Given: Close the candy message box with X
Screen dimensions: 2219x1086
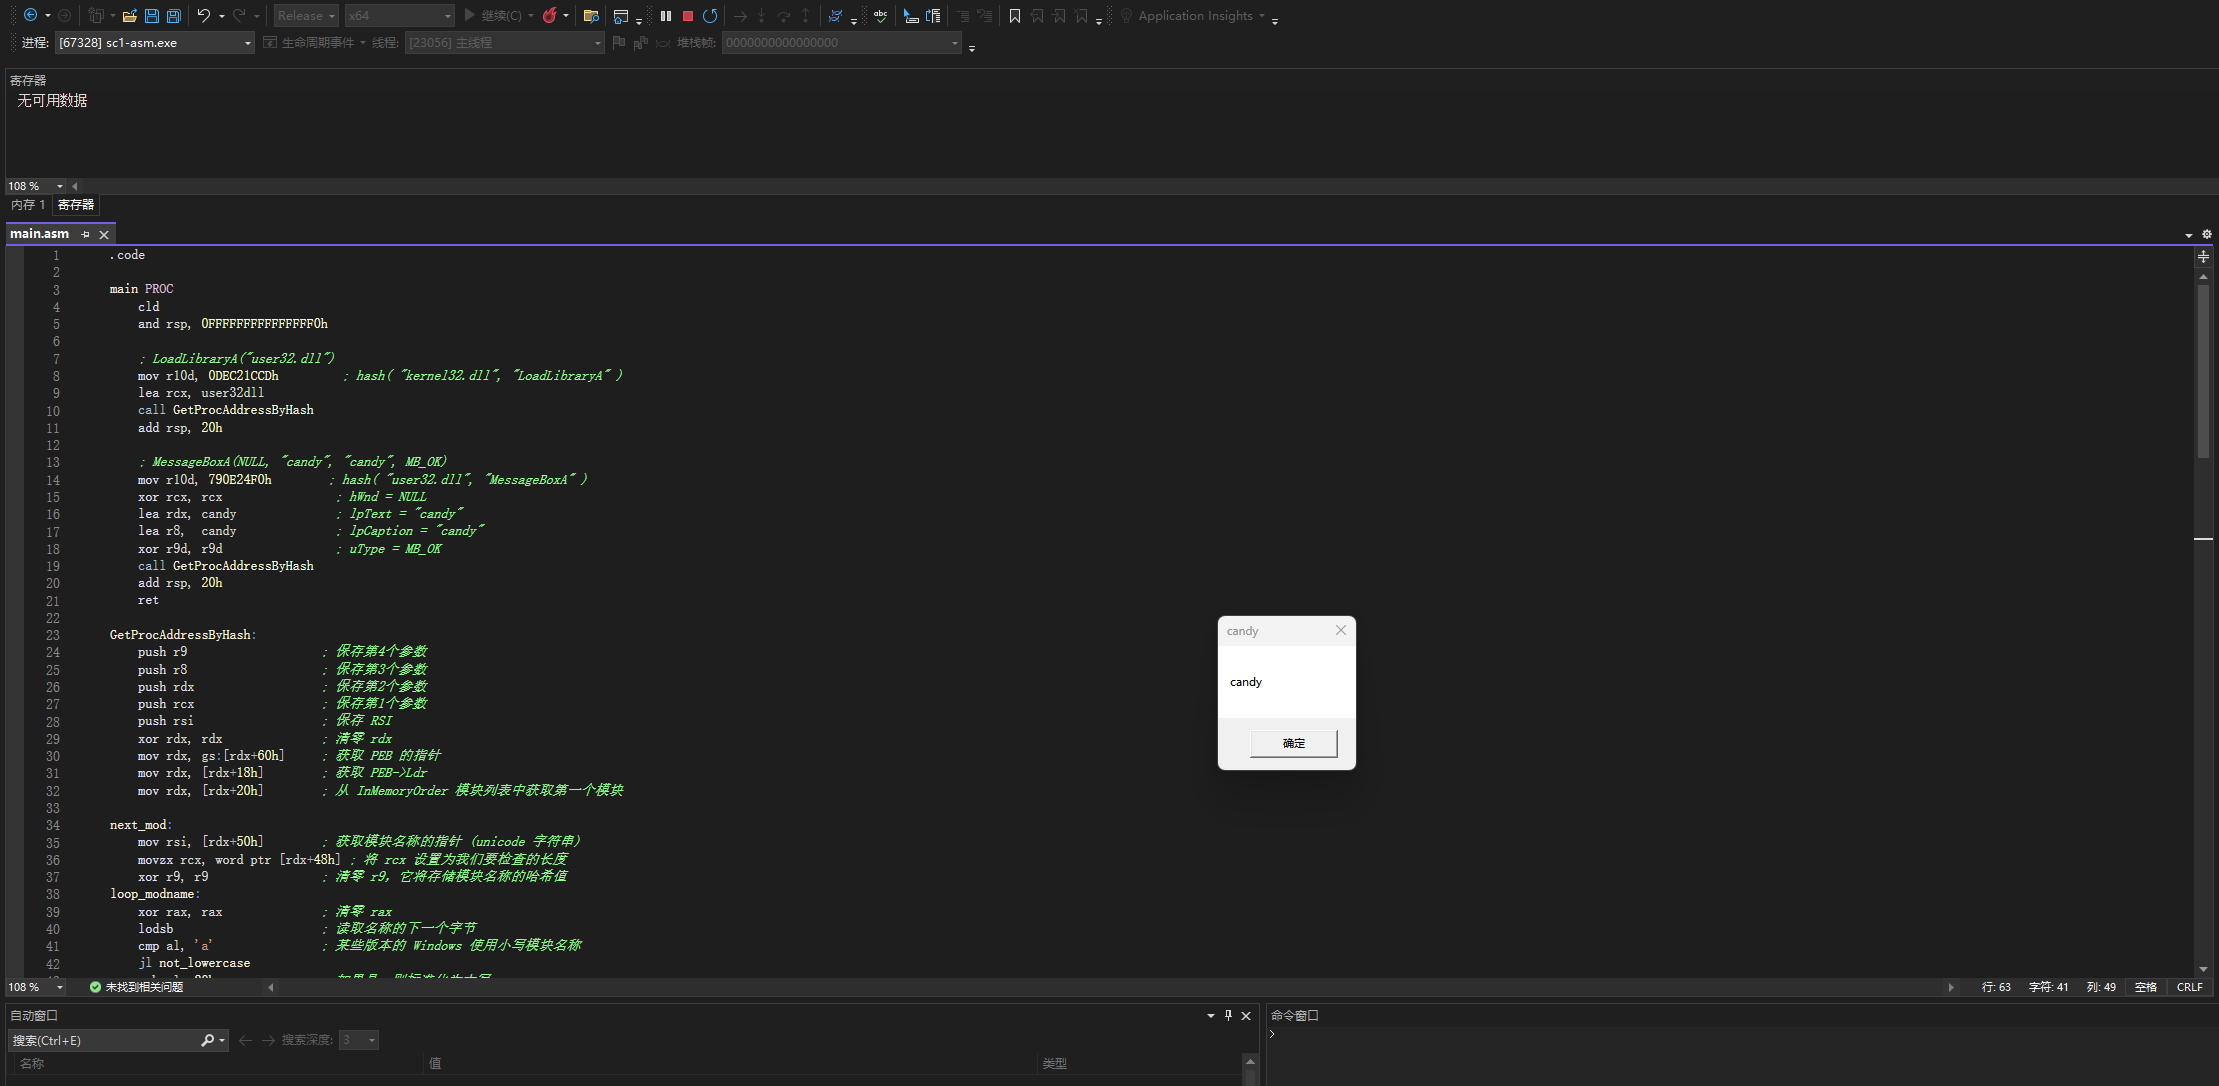Looking at the screenshot, I should [1341, 630].
